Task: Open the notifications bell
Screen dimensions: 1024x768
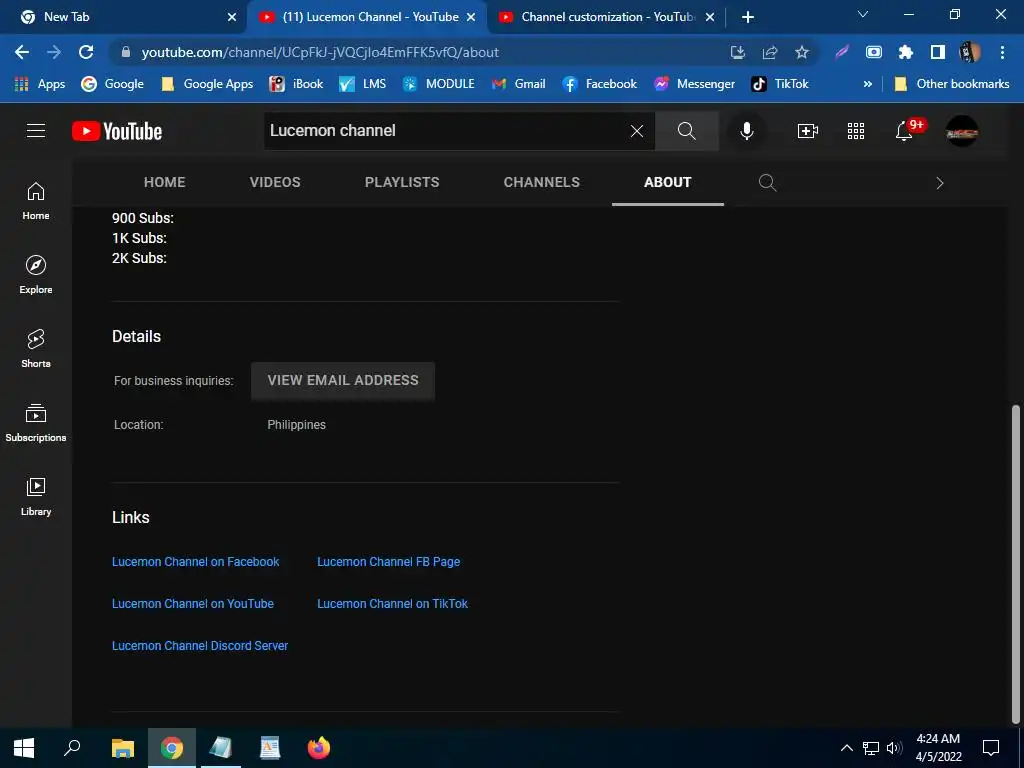Action: click(904, 131)
